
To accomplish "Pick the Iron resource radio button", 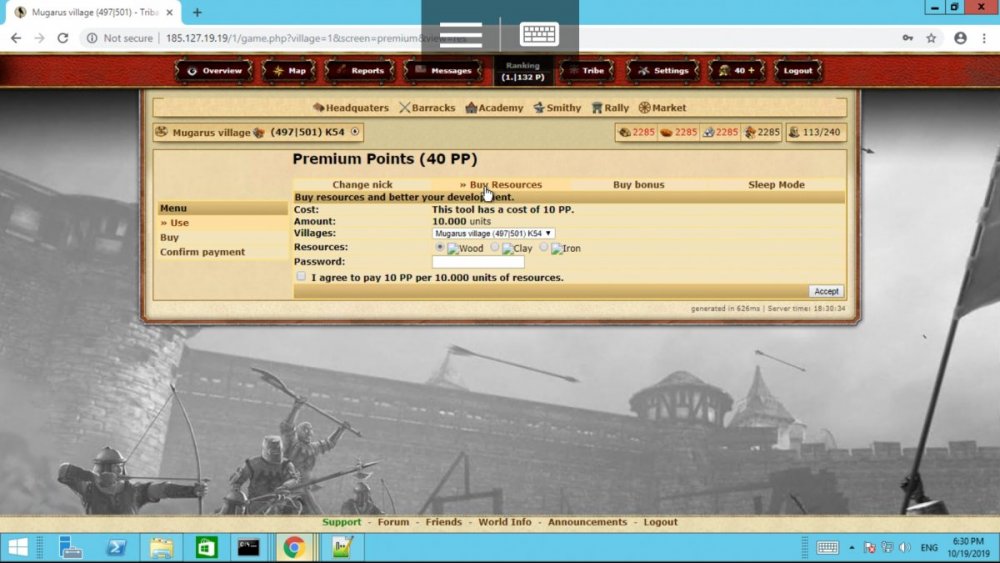I will tap(544, 247).
